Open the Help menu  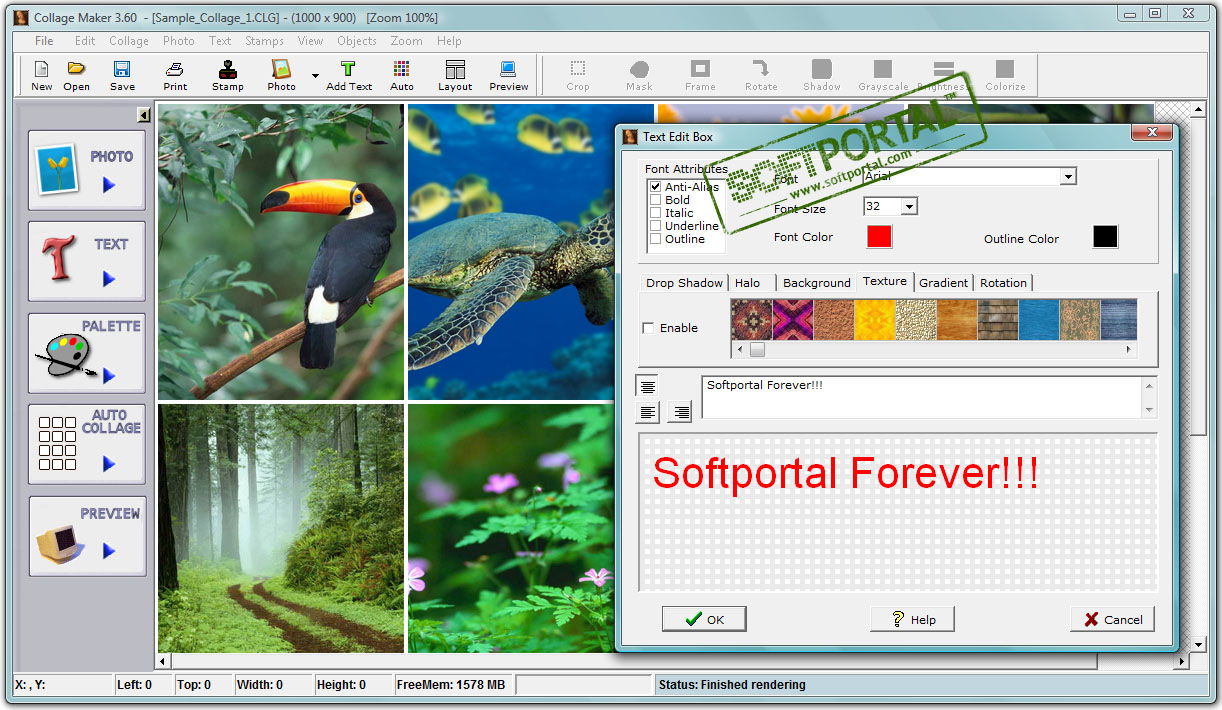[449, 41]
